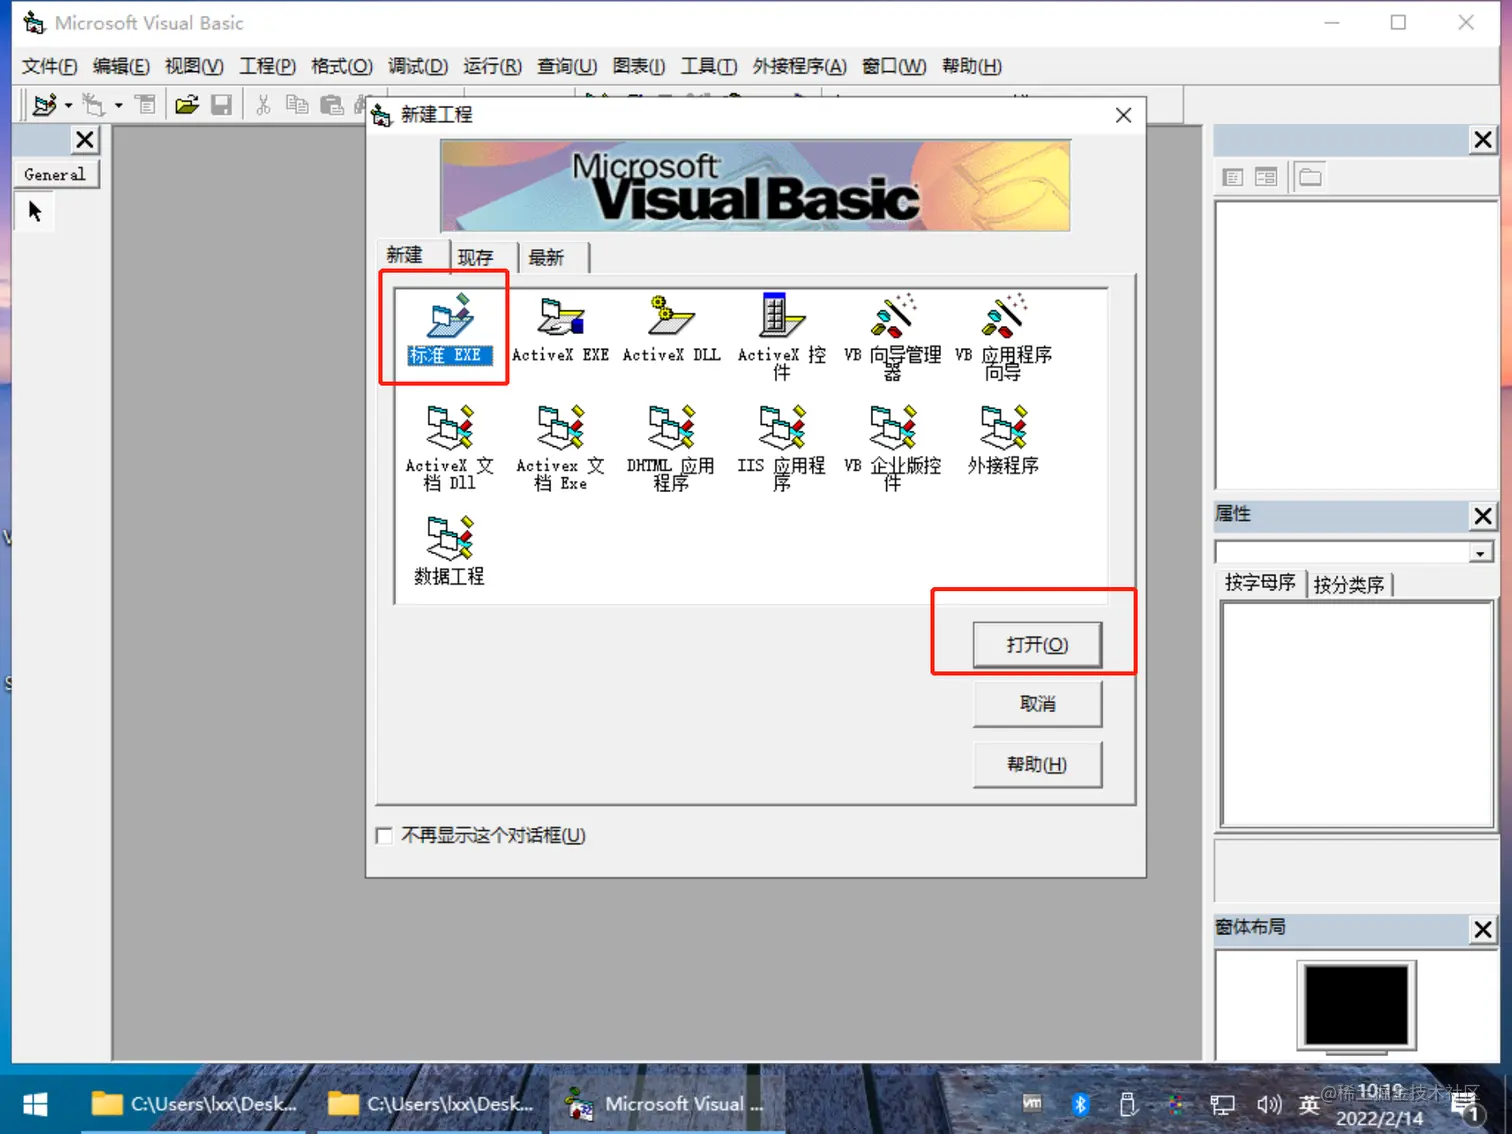This screenshot has height=1134, width=1512.
Task: Open the 图表(I) menu
Action: tap(639, 66)
